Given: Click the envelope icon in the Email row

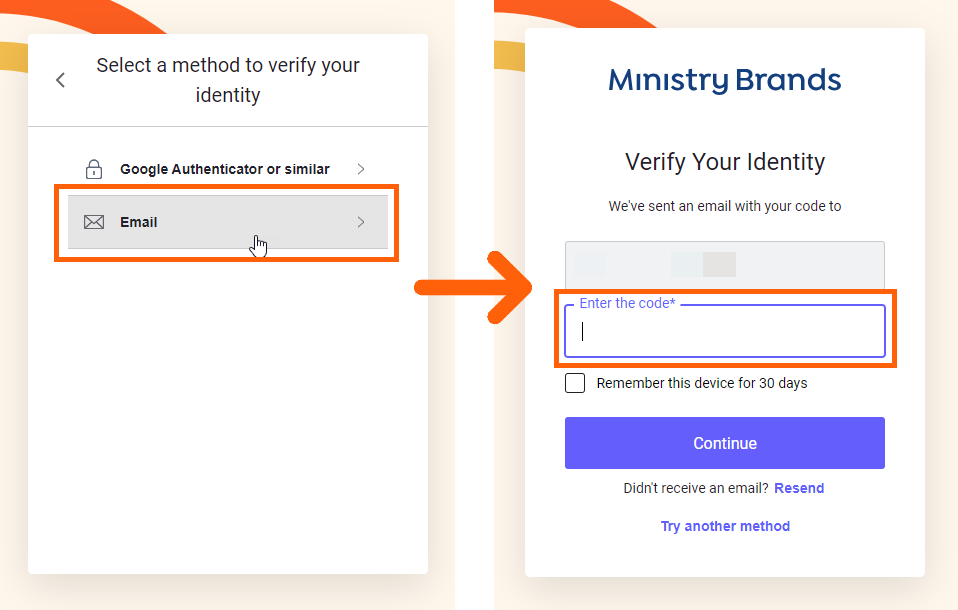Looking at the screenshot, I should click(94, 222).
